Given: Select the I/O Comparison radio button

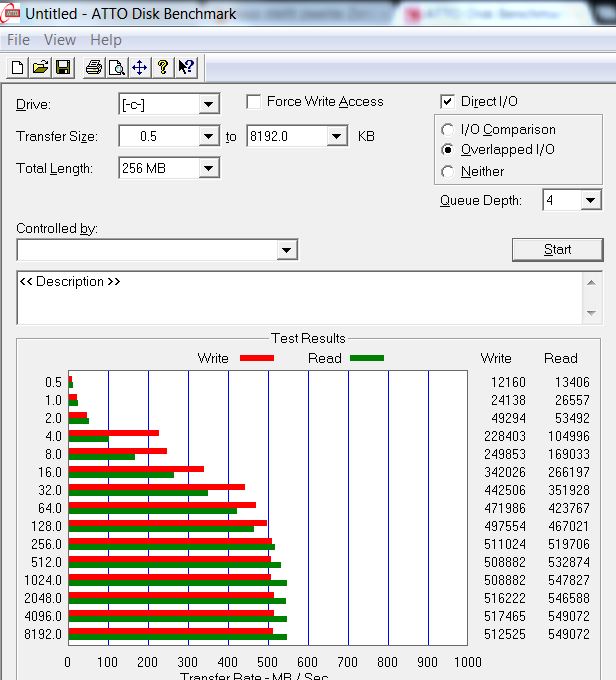Looking at the screenshot, I should click(447, 130).
